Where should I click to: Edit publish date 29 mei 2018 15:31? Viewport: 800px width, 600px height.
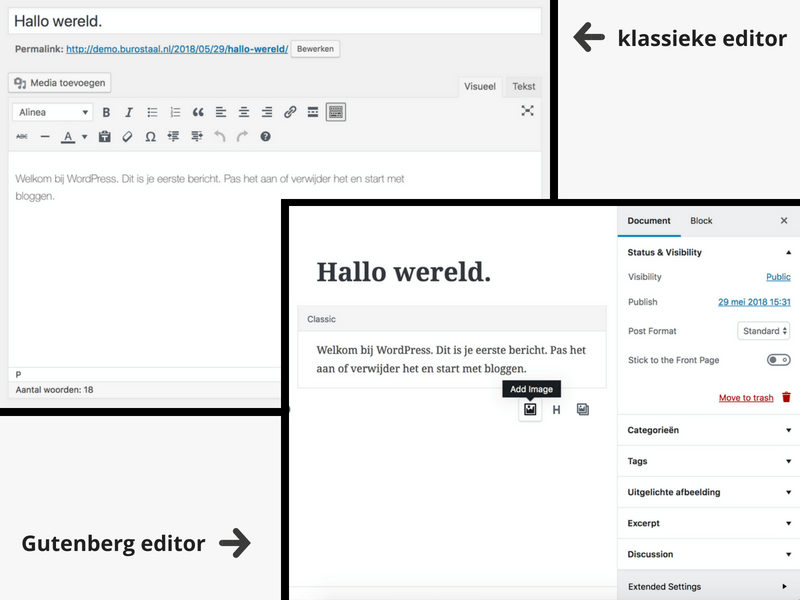(754, 302)
